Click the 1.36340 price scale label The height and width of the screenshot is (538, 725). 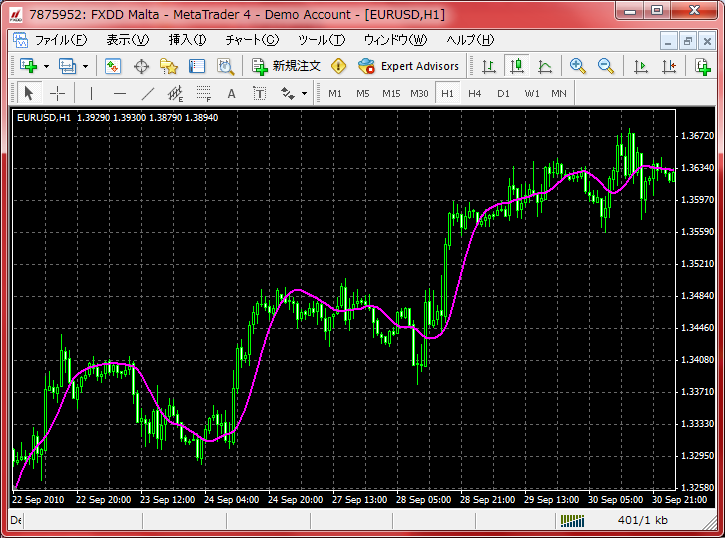coord(698,167)
